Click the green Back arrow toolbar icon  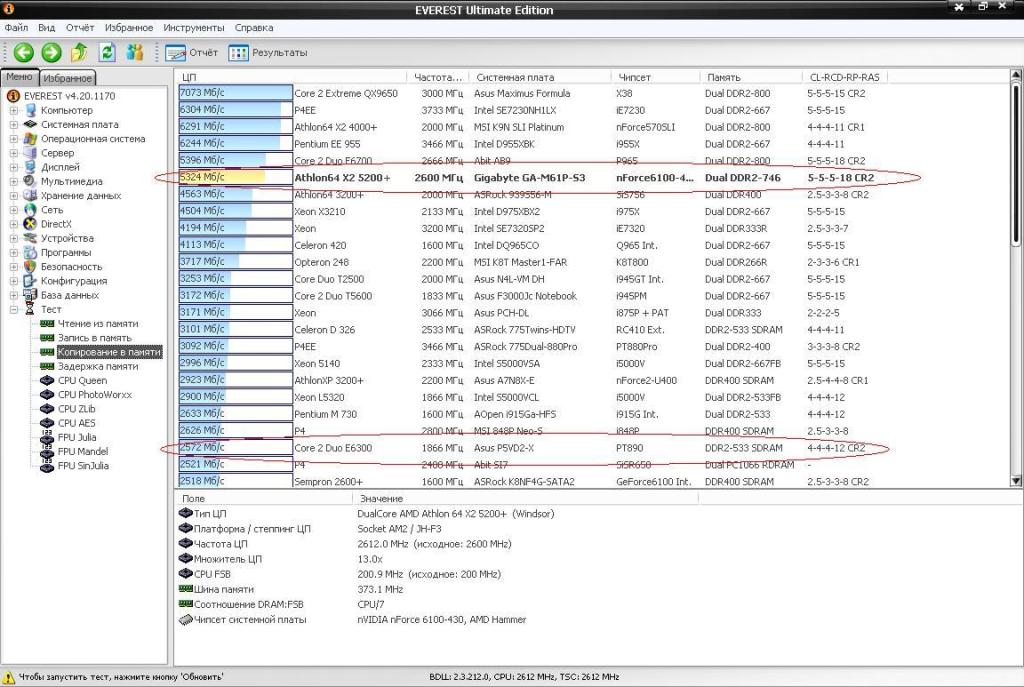pyautogui.click(x=24, y=52)
